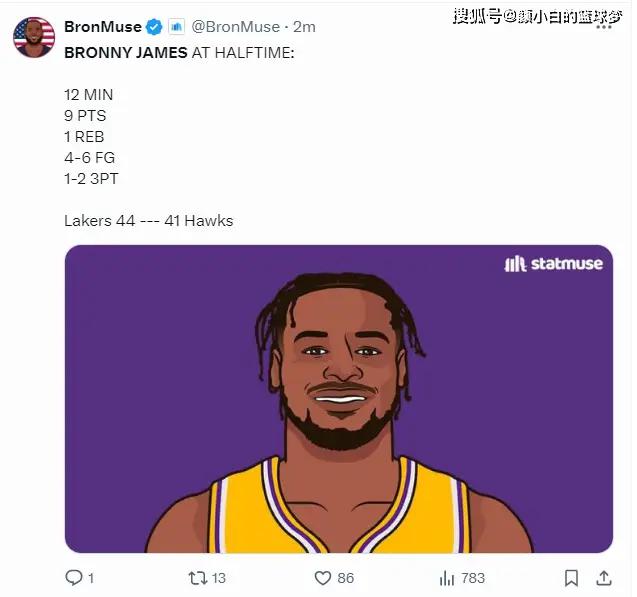Click the views count 783

pyautogui.click(x=473, y=578)
